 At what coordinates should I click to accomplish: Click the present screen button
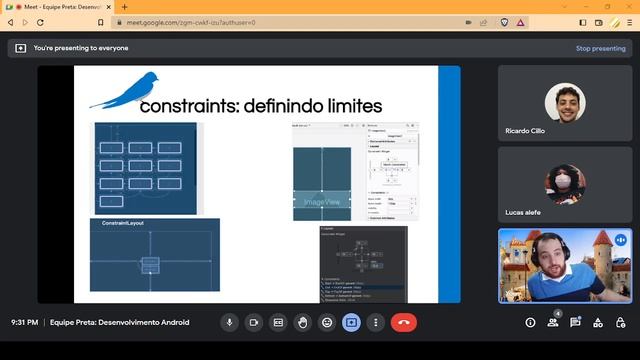click(351, 322)
